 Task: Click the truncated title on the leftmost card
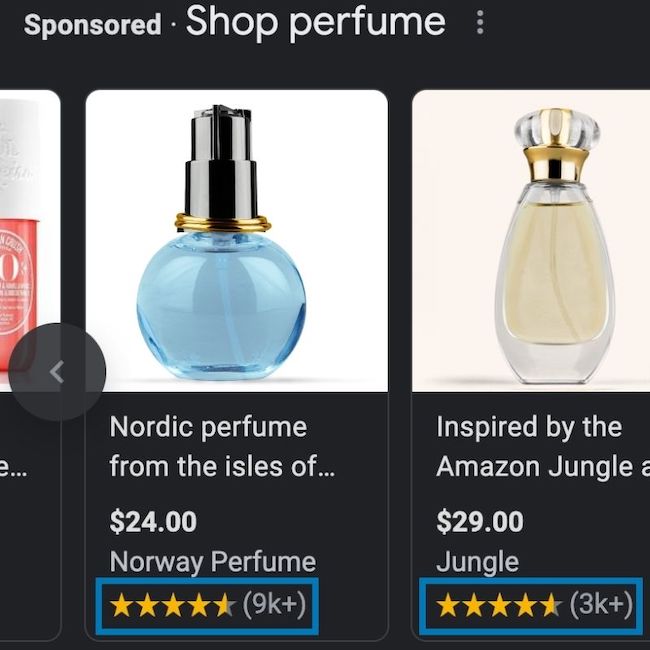pos(10,467)
